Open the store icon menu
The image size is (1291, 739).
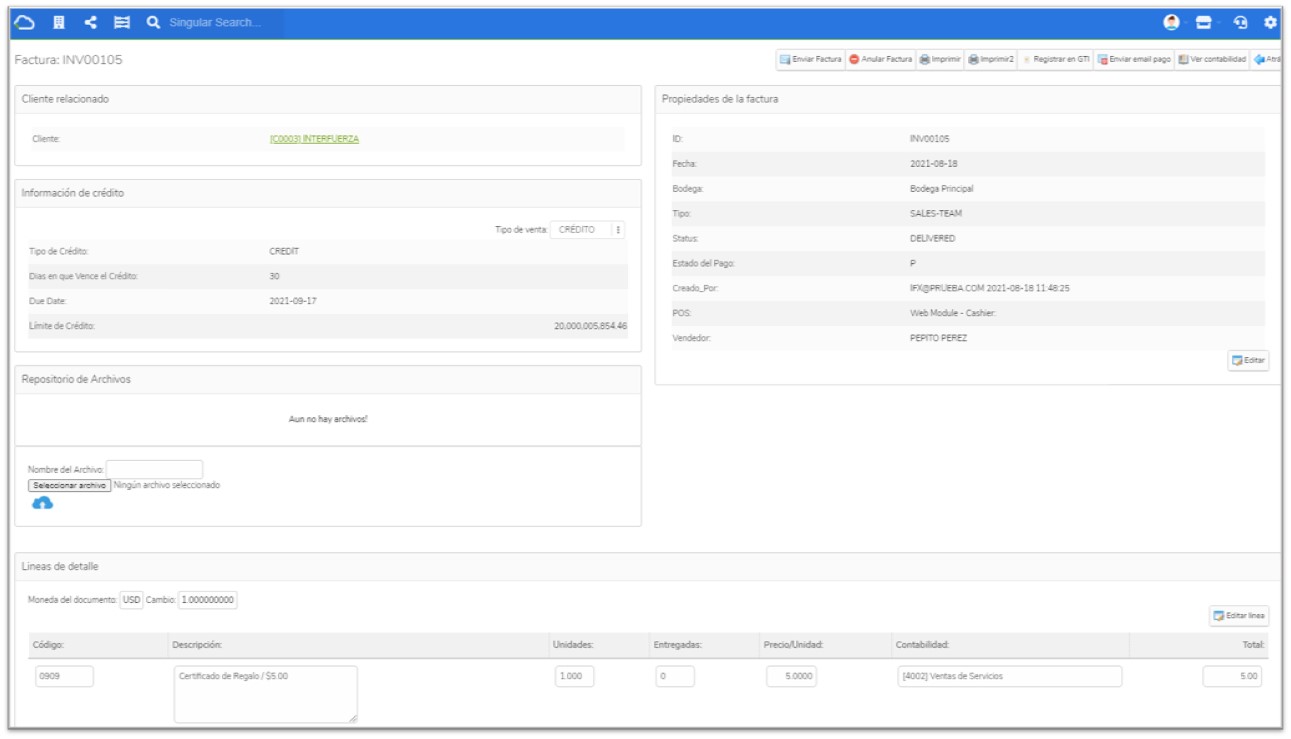pyautogui.click(x=1202, y=22)
